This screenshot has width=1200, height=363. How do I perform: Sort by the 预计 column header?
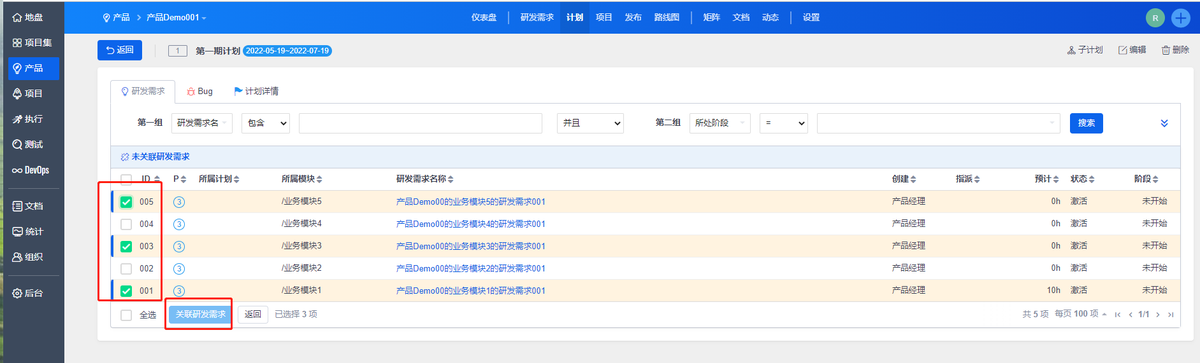coord(1046,179)
